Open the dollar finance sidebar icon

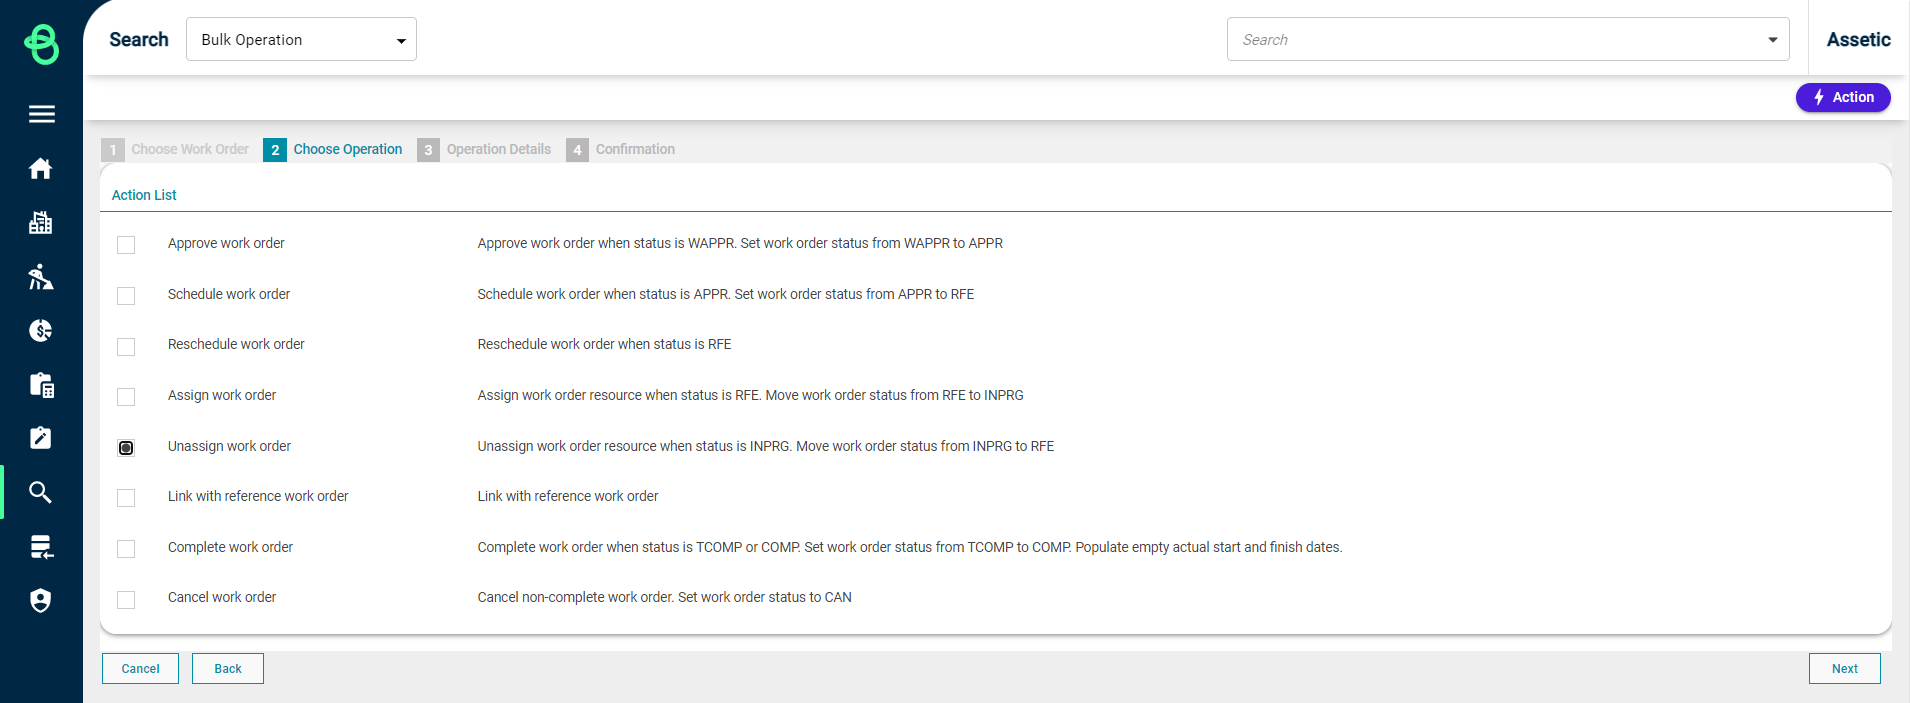coord(41,331)
